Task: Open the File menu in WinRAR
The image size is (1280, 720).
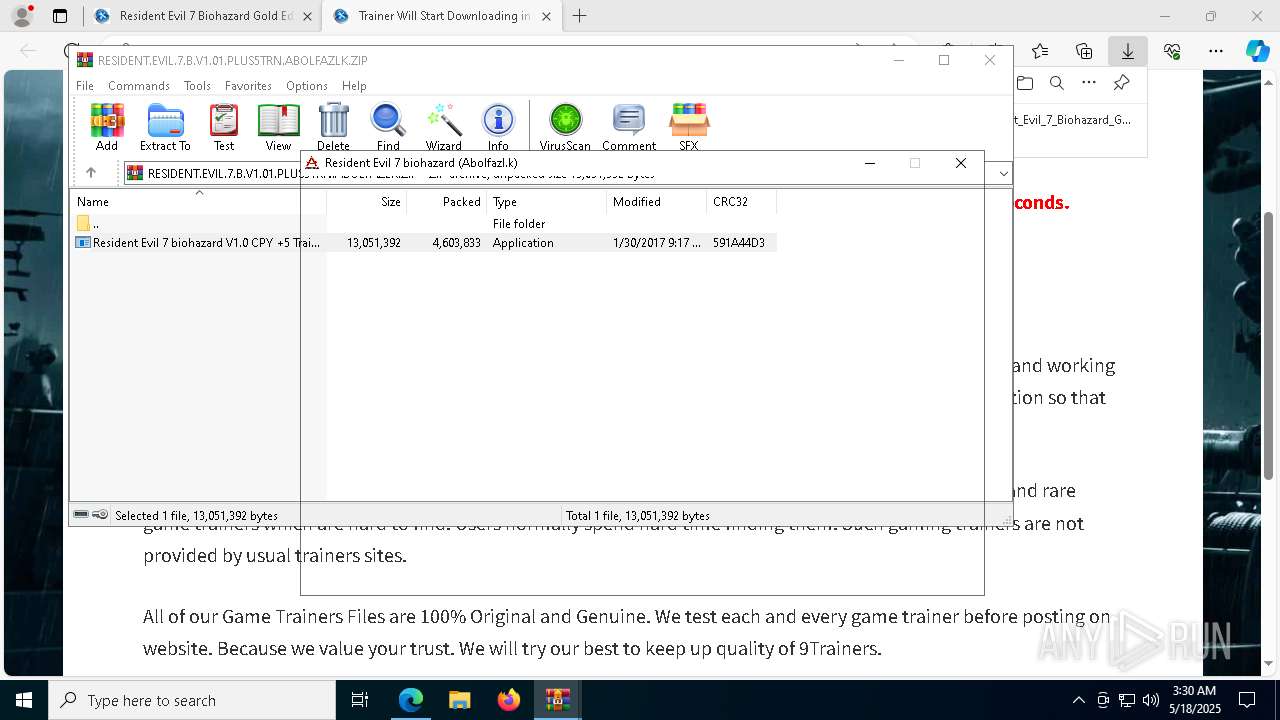Action: (x=85, y=86)
